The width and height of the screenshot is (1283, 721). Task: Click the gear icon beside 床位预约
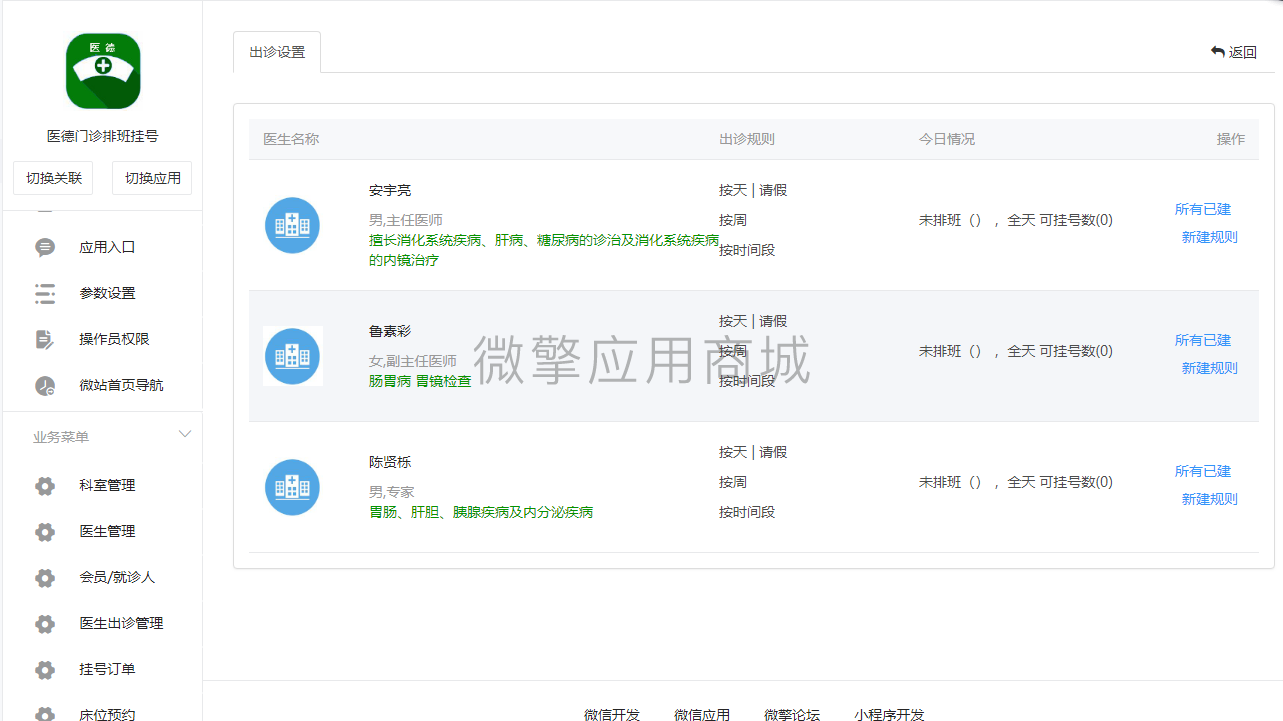pyautogui.click(x=45, y=714)
